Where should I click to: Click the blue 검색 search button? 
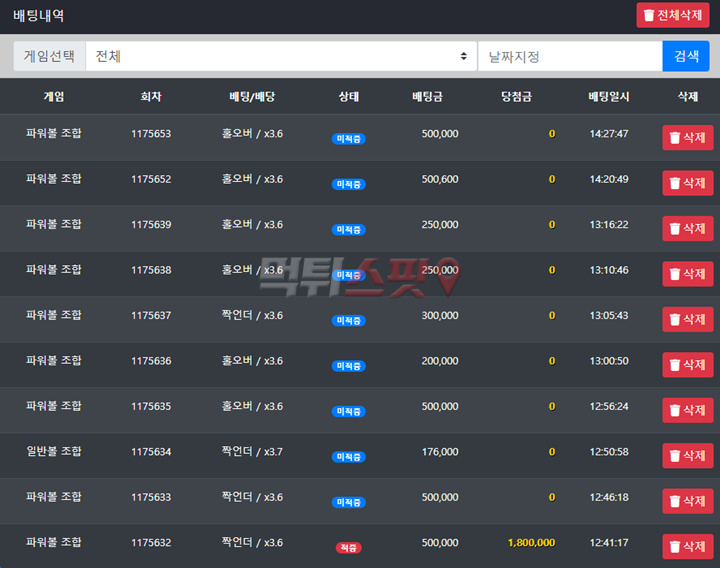[686, 56]
